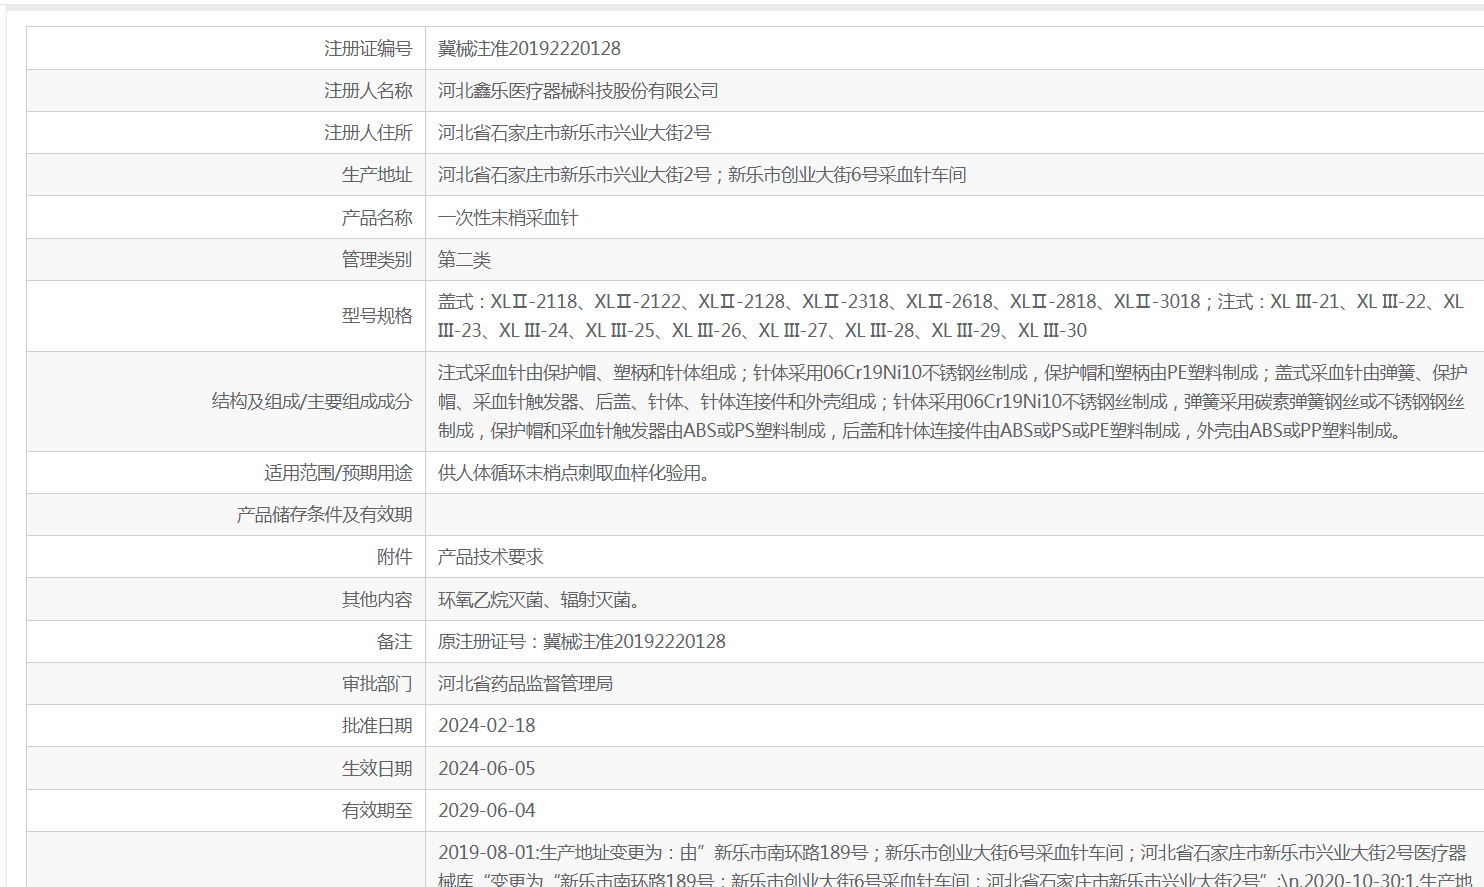The image size is (1484, 887).
Task: Click the 附件 label
Action: 394,556
